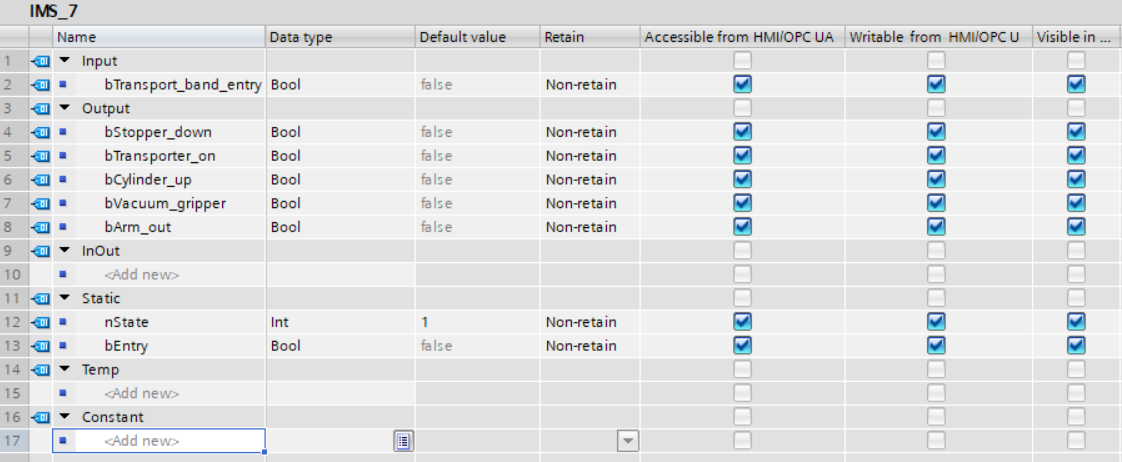
Task: Select the bVacuum_gripper name cell
Action: (165, 203)
